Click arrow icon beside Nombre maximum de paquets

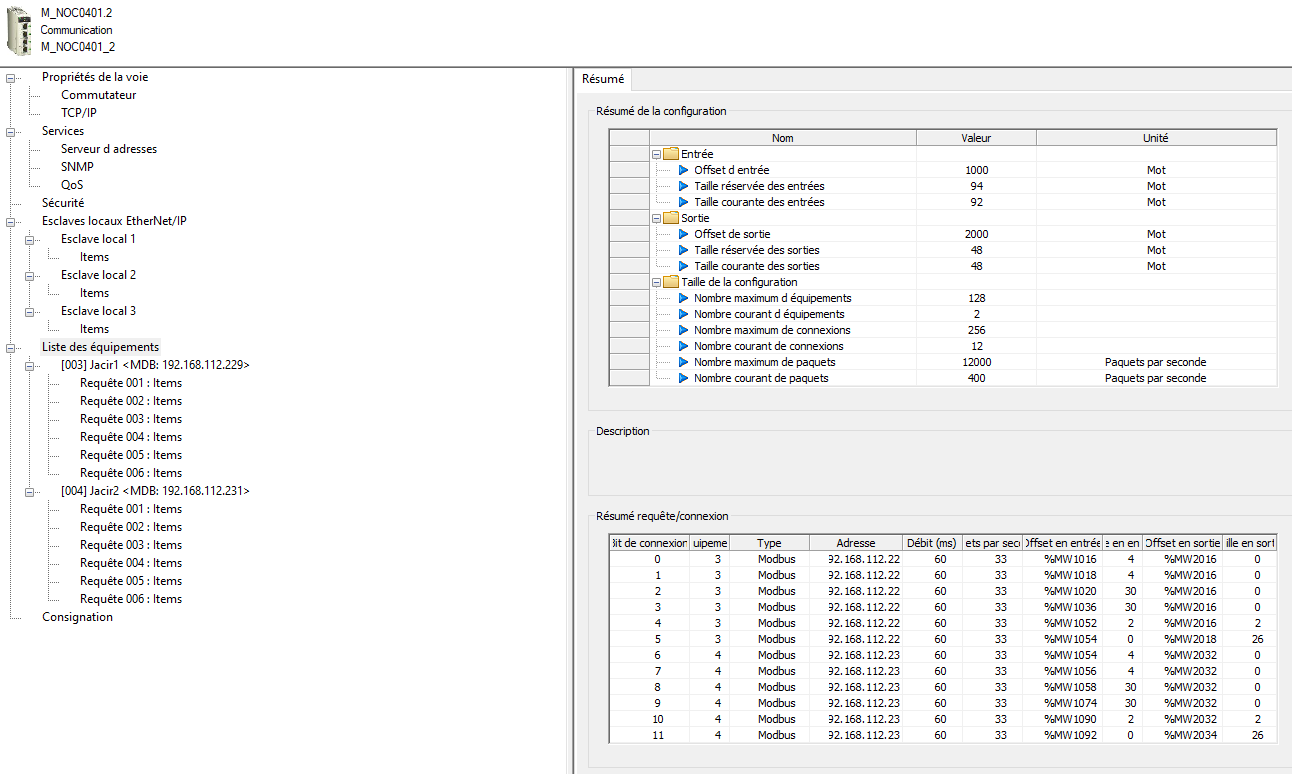[x=684, y=362]
